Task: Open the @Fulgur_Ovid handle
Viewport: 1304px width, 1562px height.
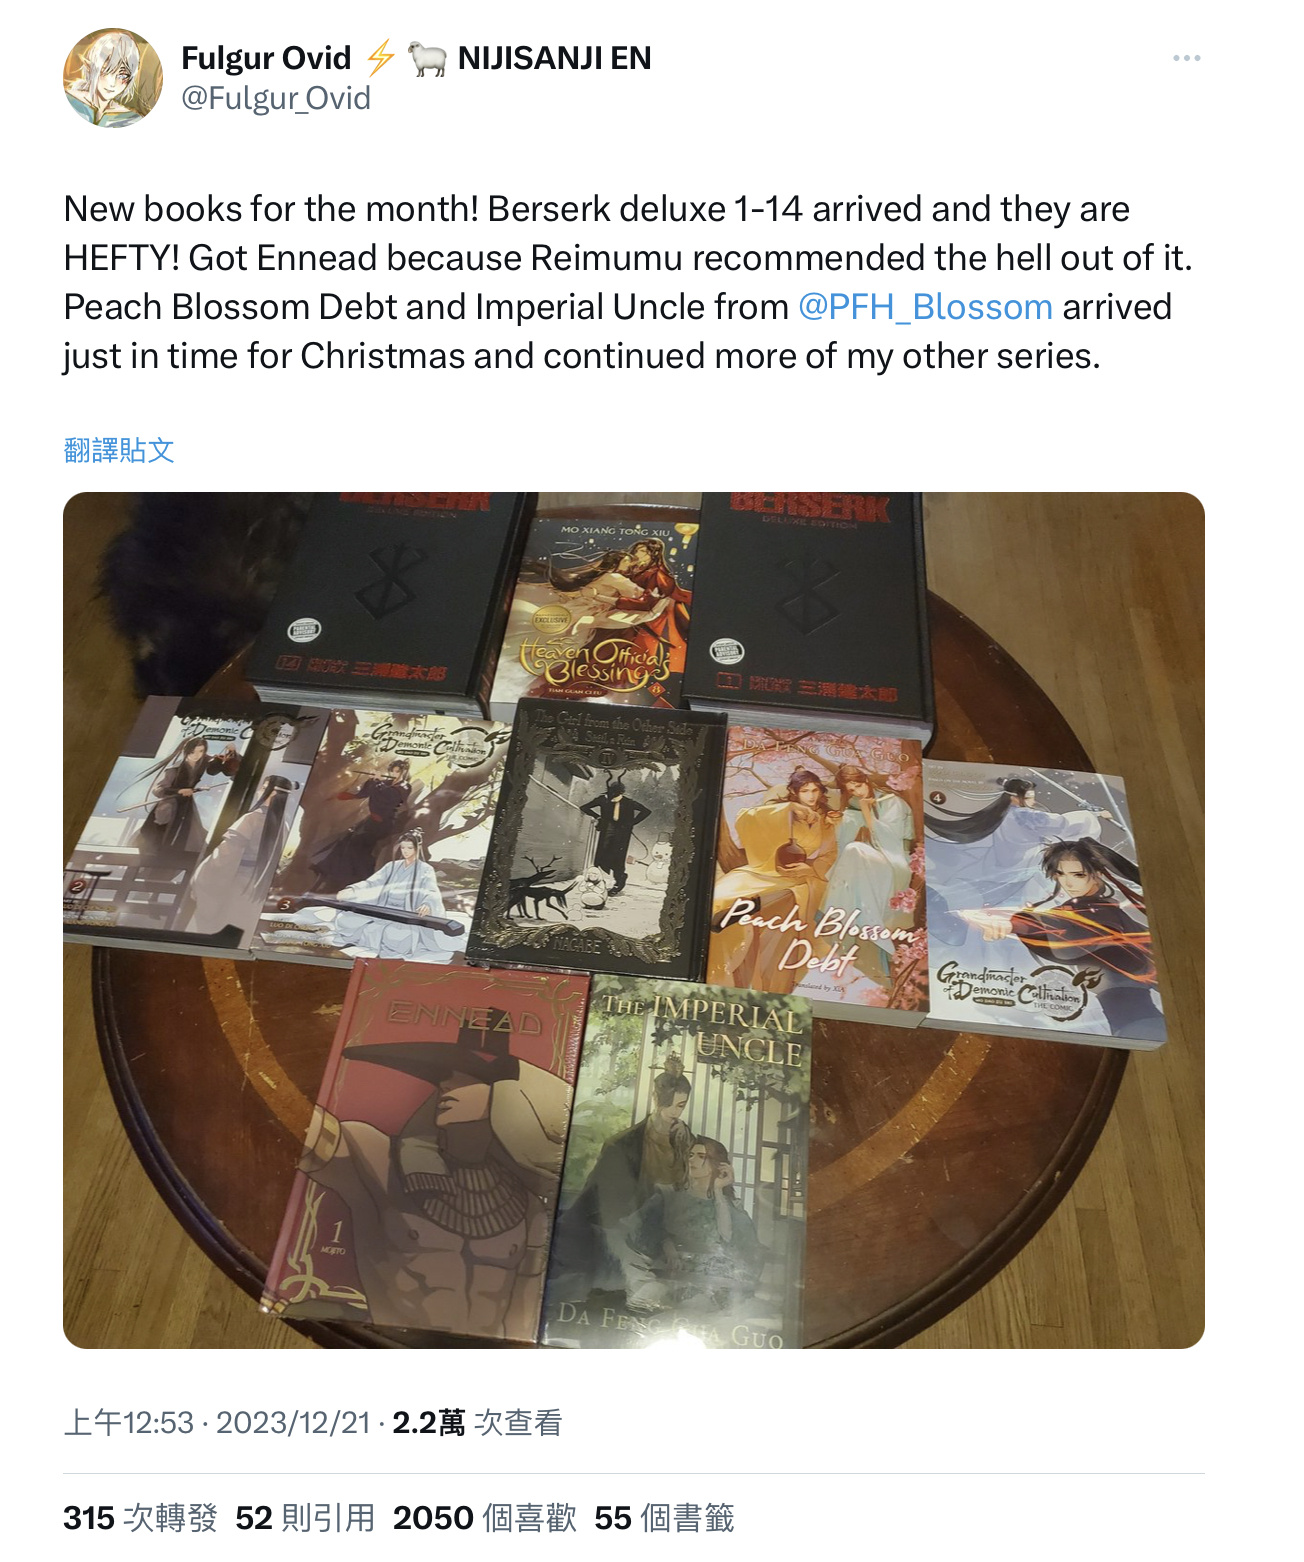Action: point(276,98)
